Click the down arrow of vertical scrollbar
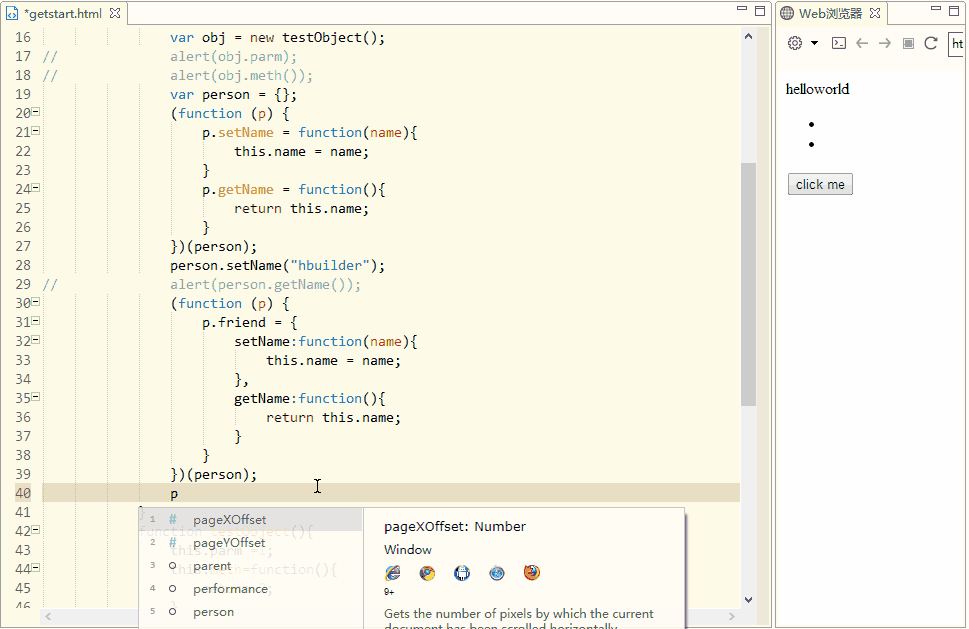The height and width of the screenshot is (629, 969). click(x=748, y=599)
